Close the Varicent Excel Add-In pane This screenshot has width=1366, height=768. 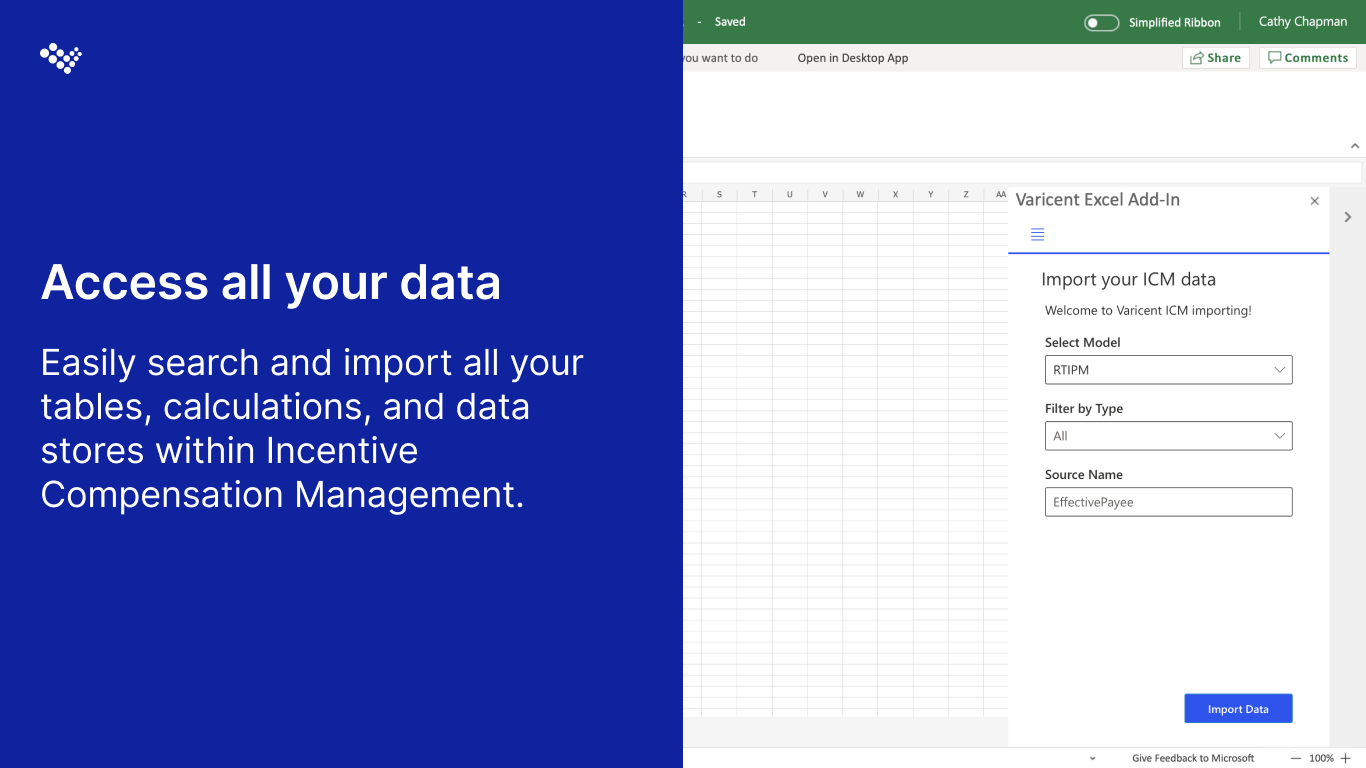coord(1314,201)
